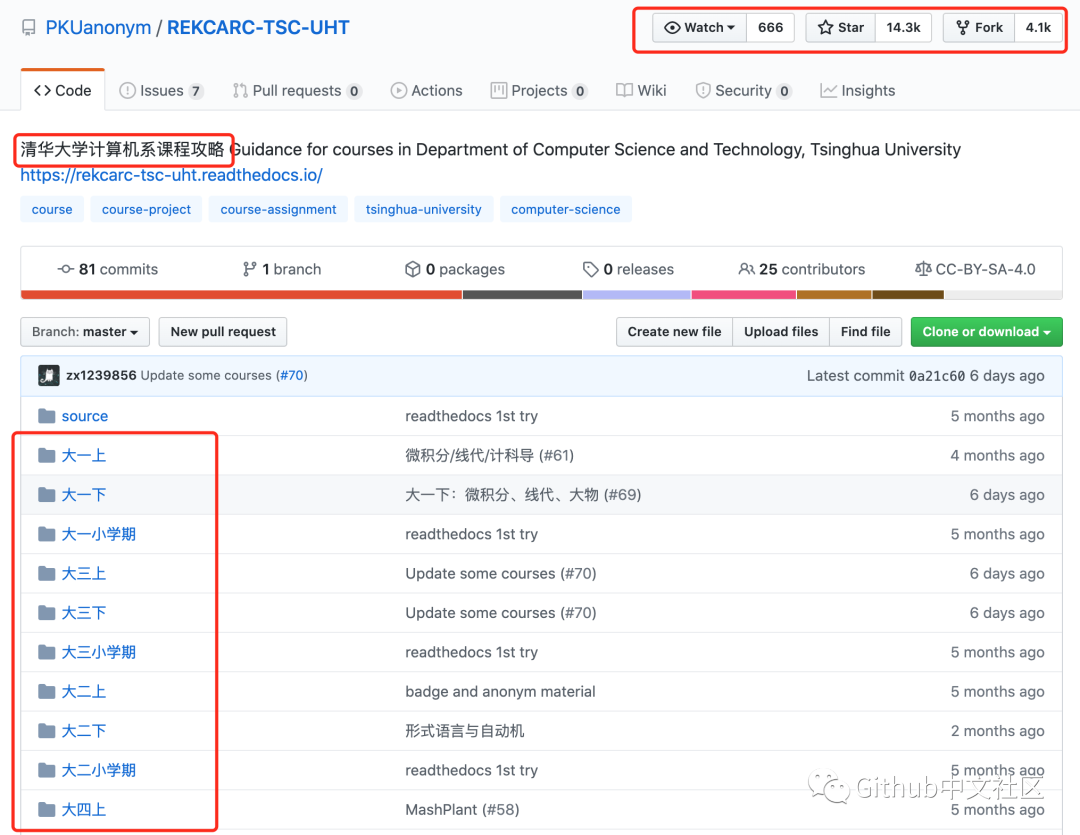Viewport: 1080px width, 835px height.
Task: Click New pull request button
Action: pyautogui.click(x=223, y=332)
